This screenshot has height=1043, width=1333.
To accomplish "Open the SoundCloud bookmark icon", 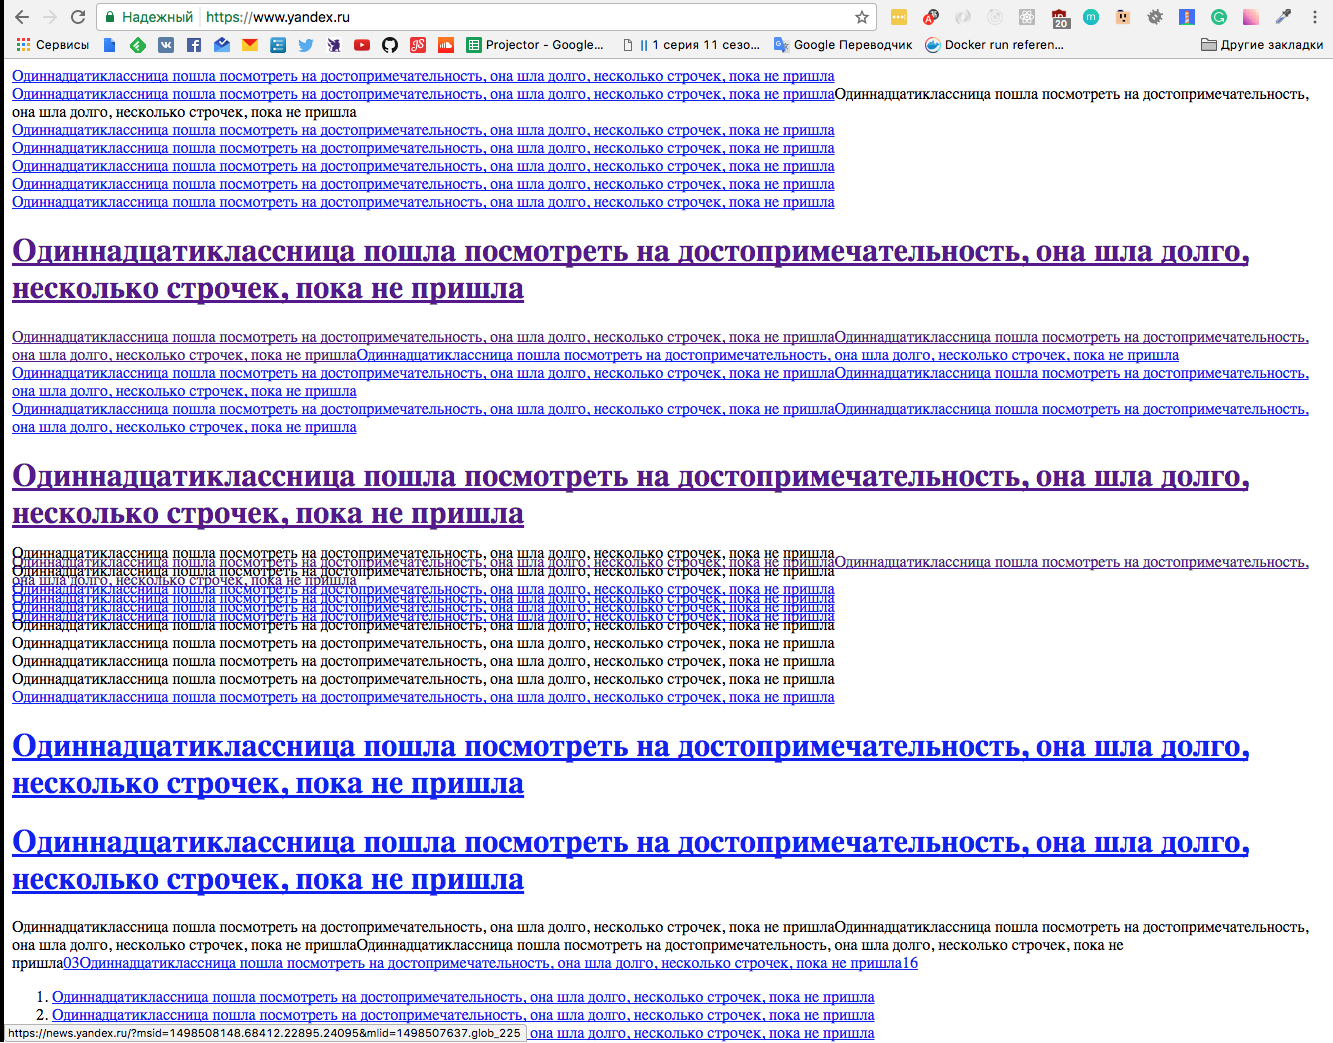I will [446, 45].
